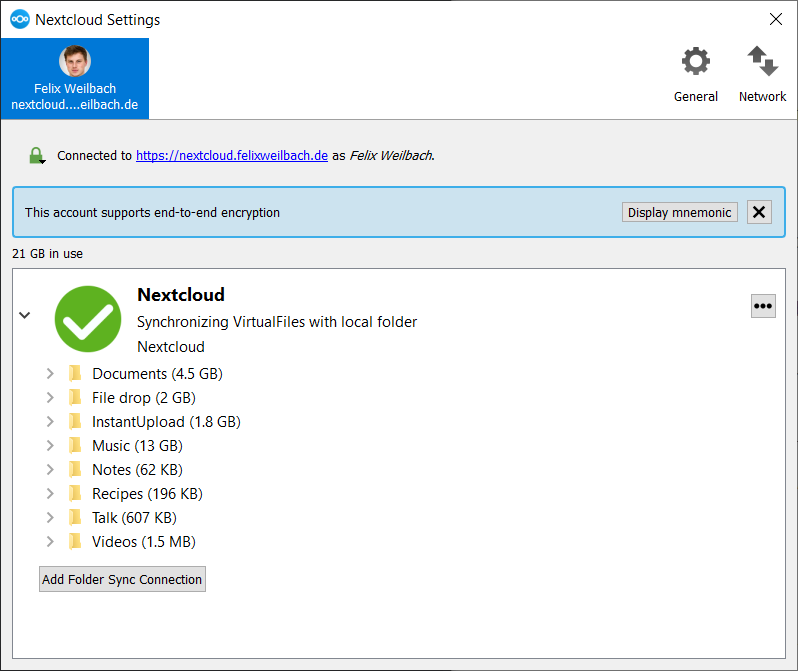Select the File drop (2 GB) folder

tap(143, 398)
